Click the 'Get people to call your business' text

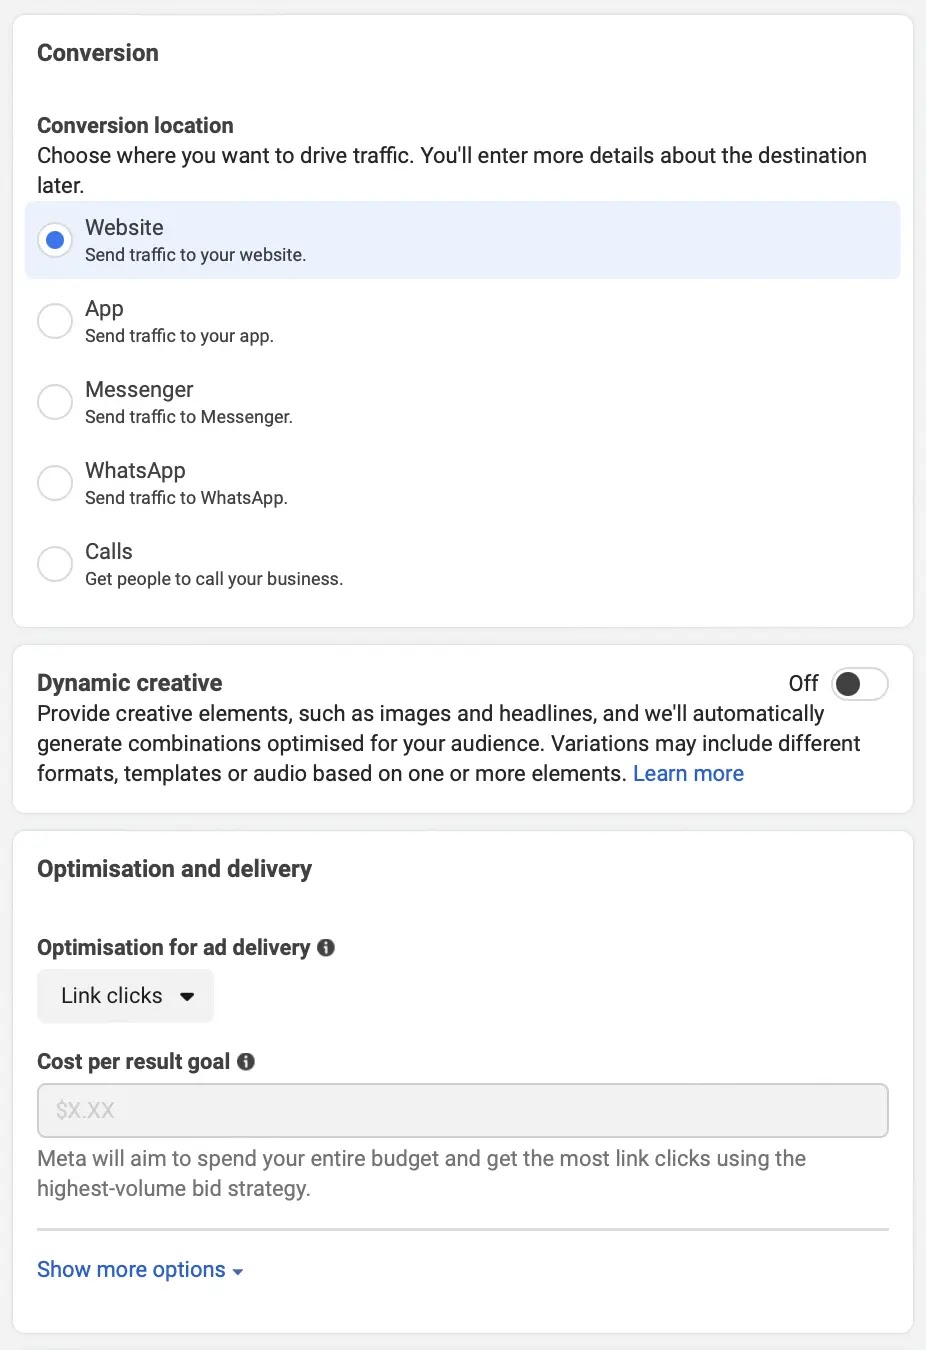click(213, 579)
